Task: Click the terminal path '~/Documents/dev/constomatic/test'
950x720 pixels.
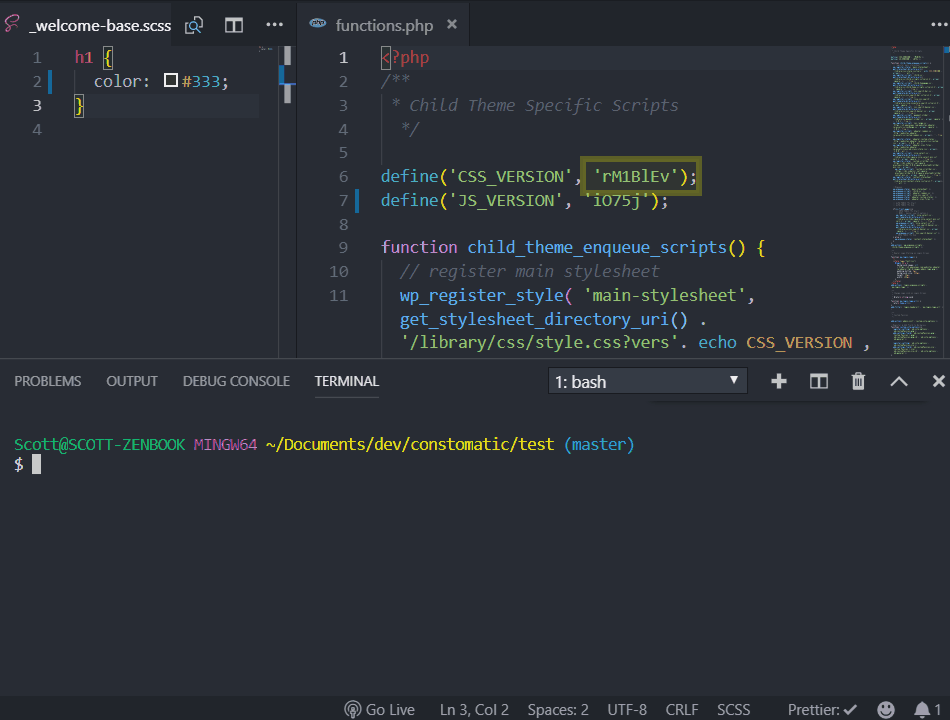Action: (x=410, y=444)
